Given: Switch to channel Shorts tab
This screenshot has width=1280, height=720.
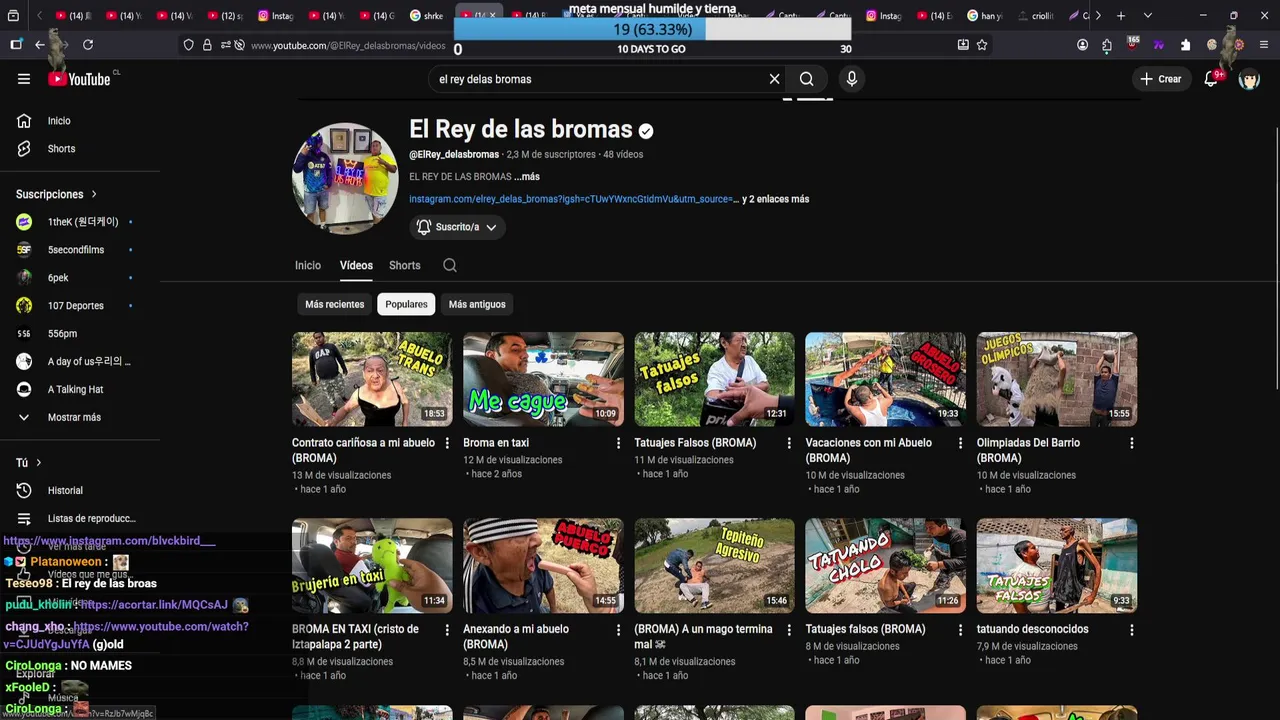Looking at the screenshot, I should (405, 265).
